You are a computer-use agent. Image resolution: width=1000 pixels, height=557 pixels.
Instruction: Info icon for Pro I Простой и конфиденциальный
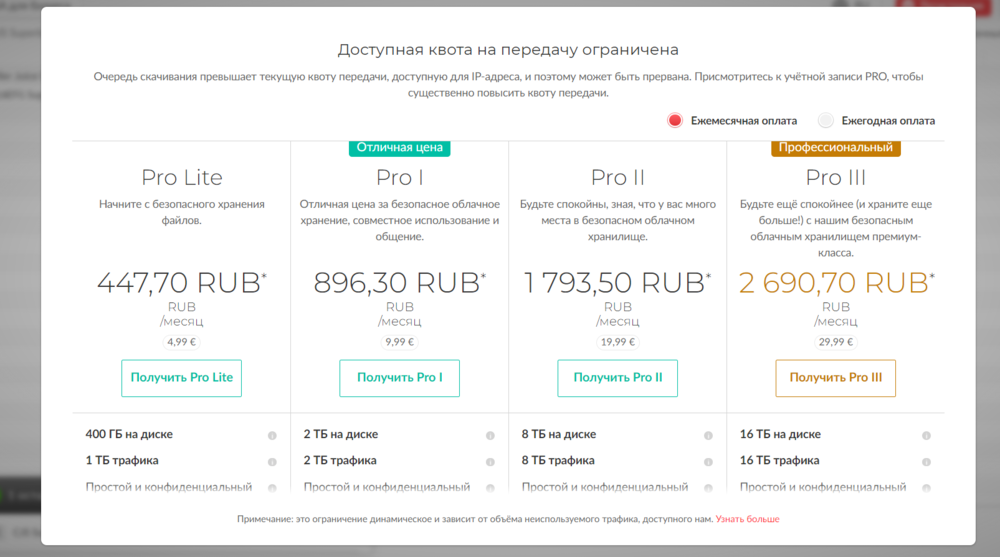(x=490, y=488)
